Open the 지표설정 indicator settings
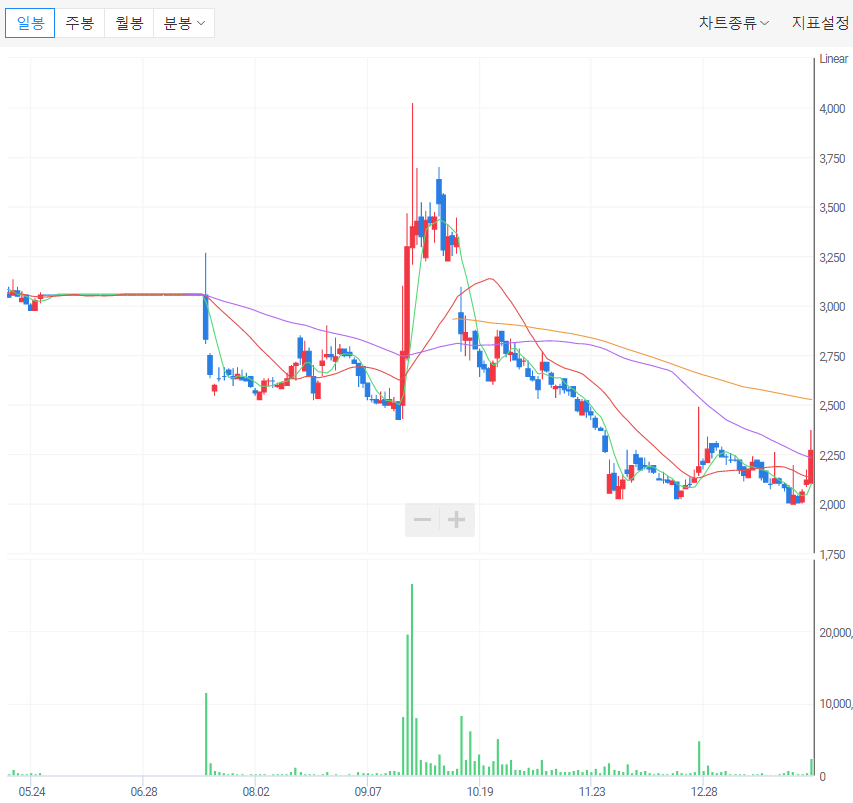This screenshot has height=803, width=853. (x=820, y=23)
